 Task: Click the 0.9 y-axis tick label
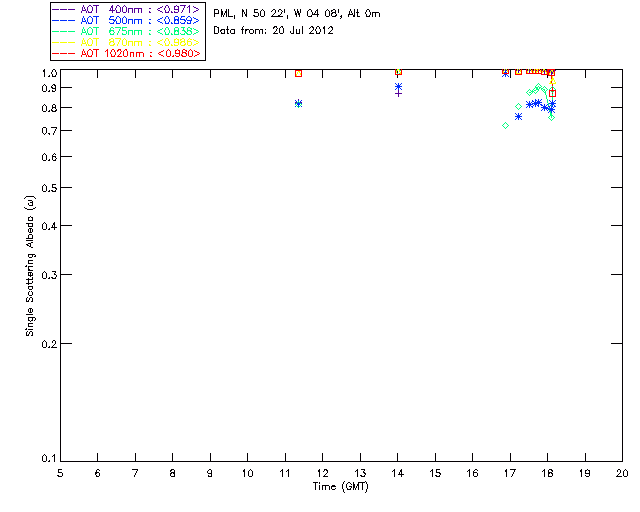pos(49,88)
